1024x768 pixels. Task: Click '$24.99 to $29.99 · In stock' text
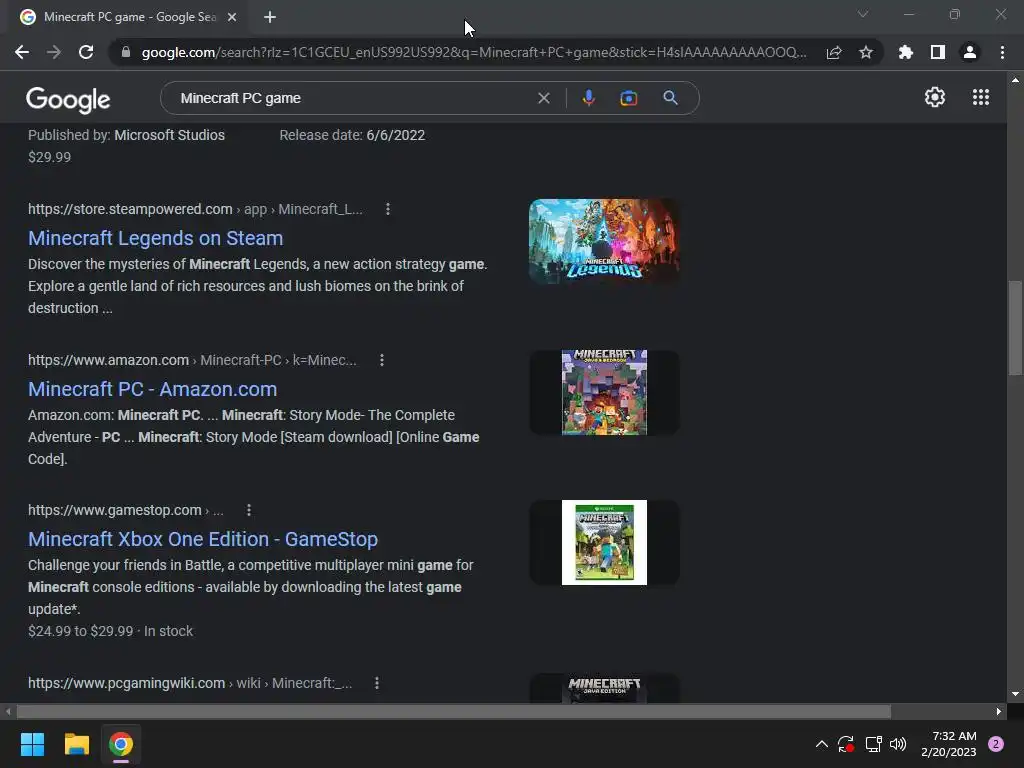pos(110,631)
